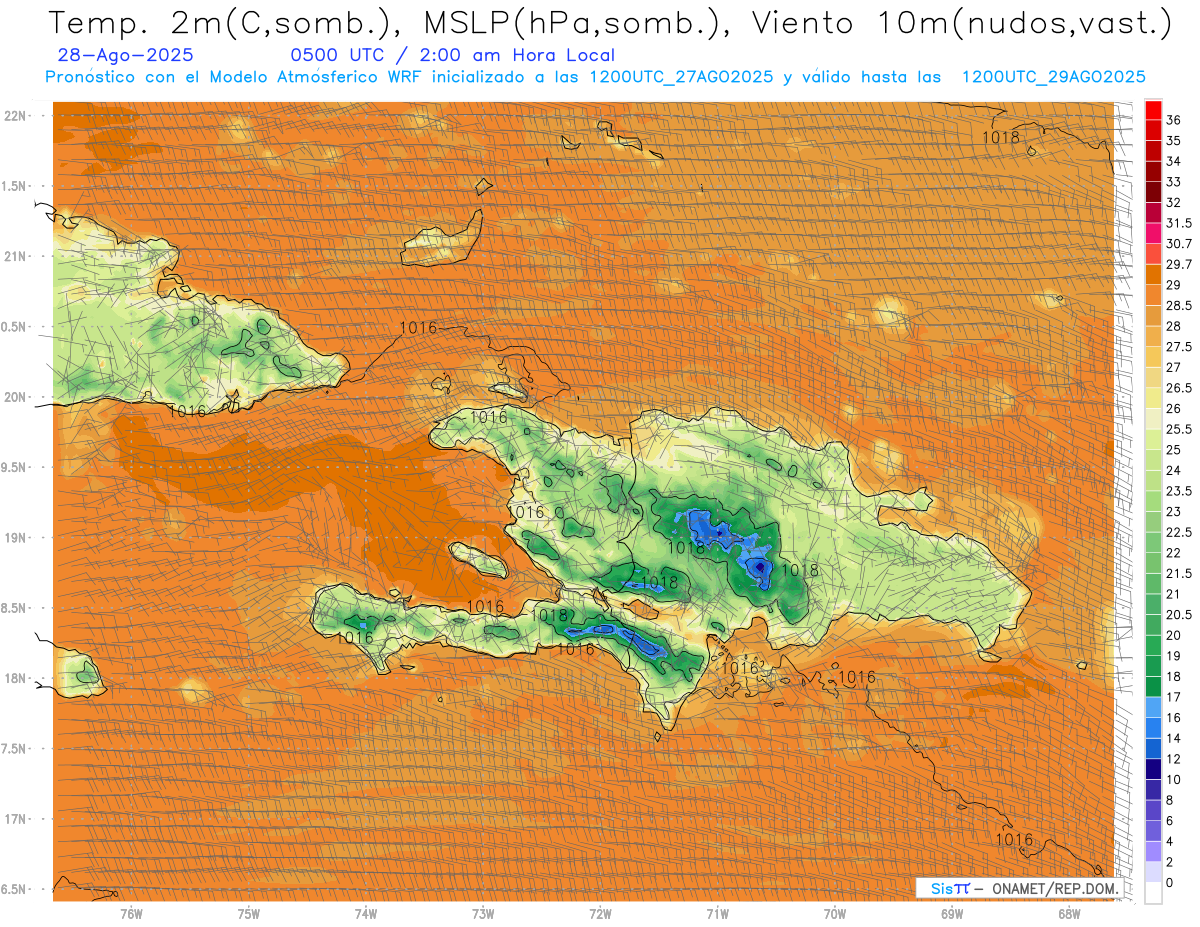Select the orange swatch between 29 and 29.7
Screen dimensions: 1200x927
(x=1153, y=274)
